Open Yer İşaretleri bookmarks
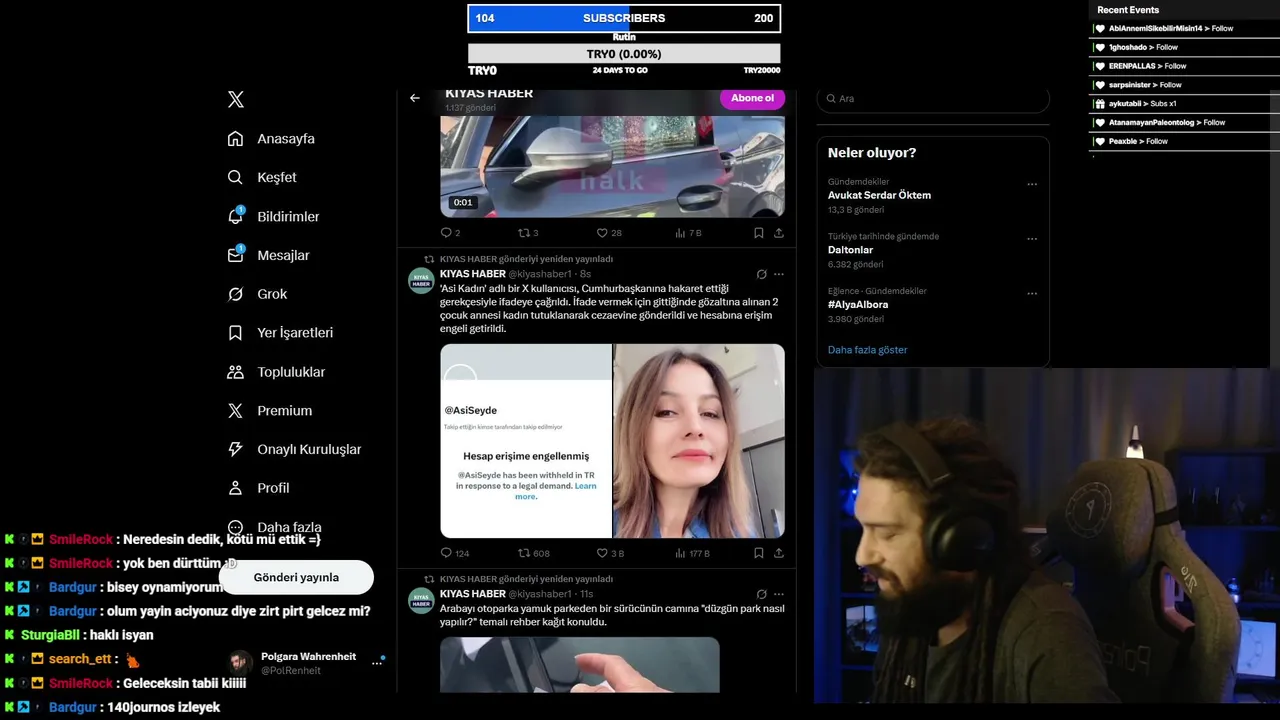1280x720 pixels. (x=280, y=332)
